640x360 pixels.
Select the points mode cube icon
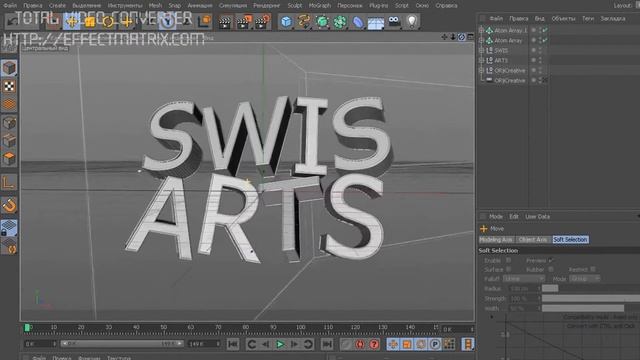tap(9, 122)
